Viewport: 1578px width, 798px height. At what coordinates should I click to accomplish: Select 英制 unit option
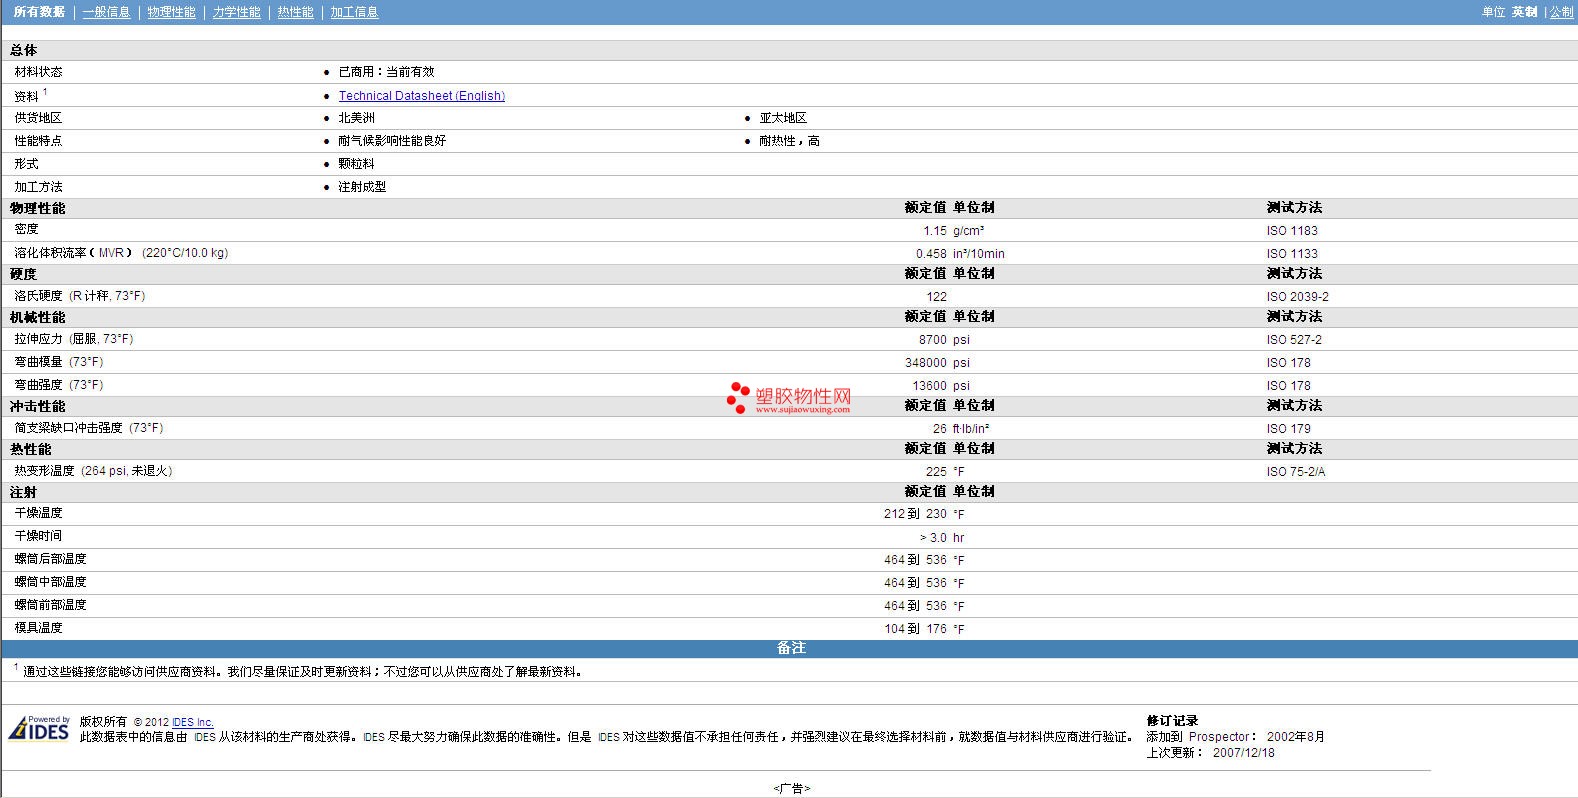[x=1524, y=12]
